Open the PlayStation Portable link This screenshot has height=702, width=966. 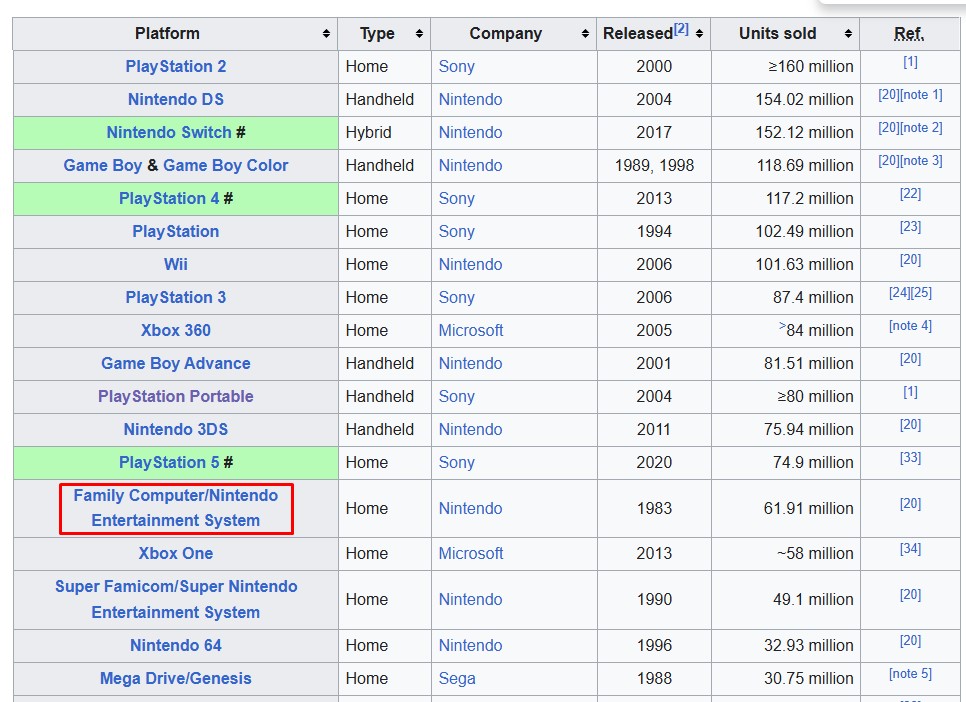(176, 396)
